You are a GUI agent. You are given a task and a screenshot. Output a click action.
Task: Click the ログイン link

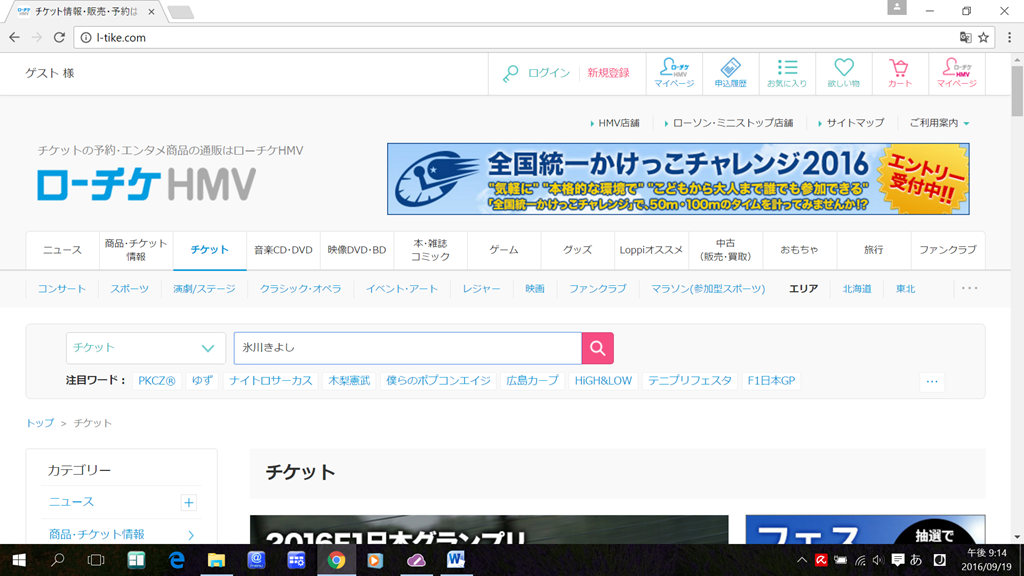(549, 73)
